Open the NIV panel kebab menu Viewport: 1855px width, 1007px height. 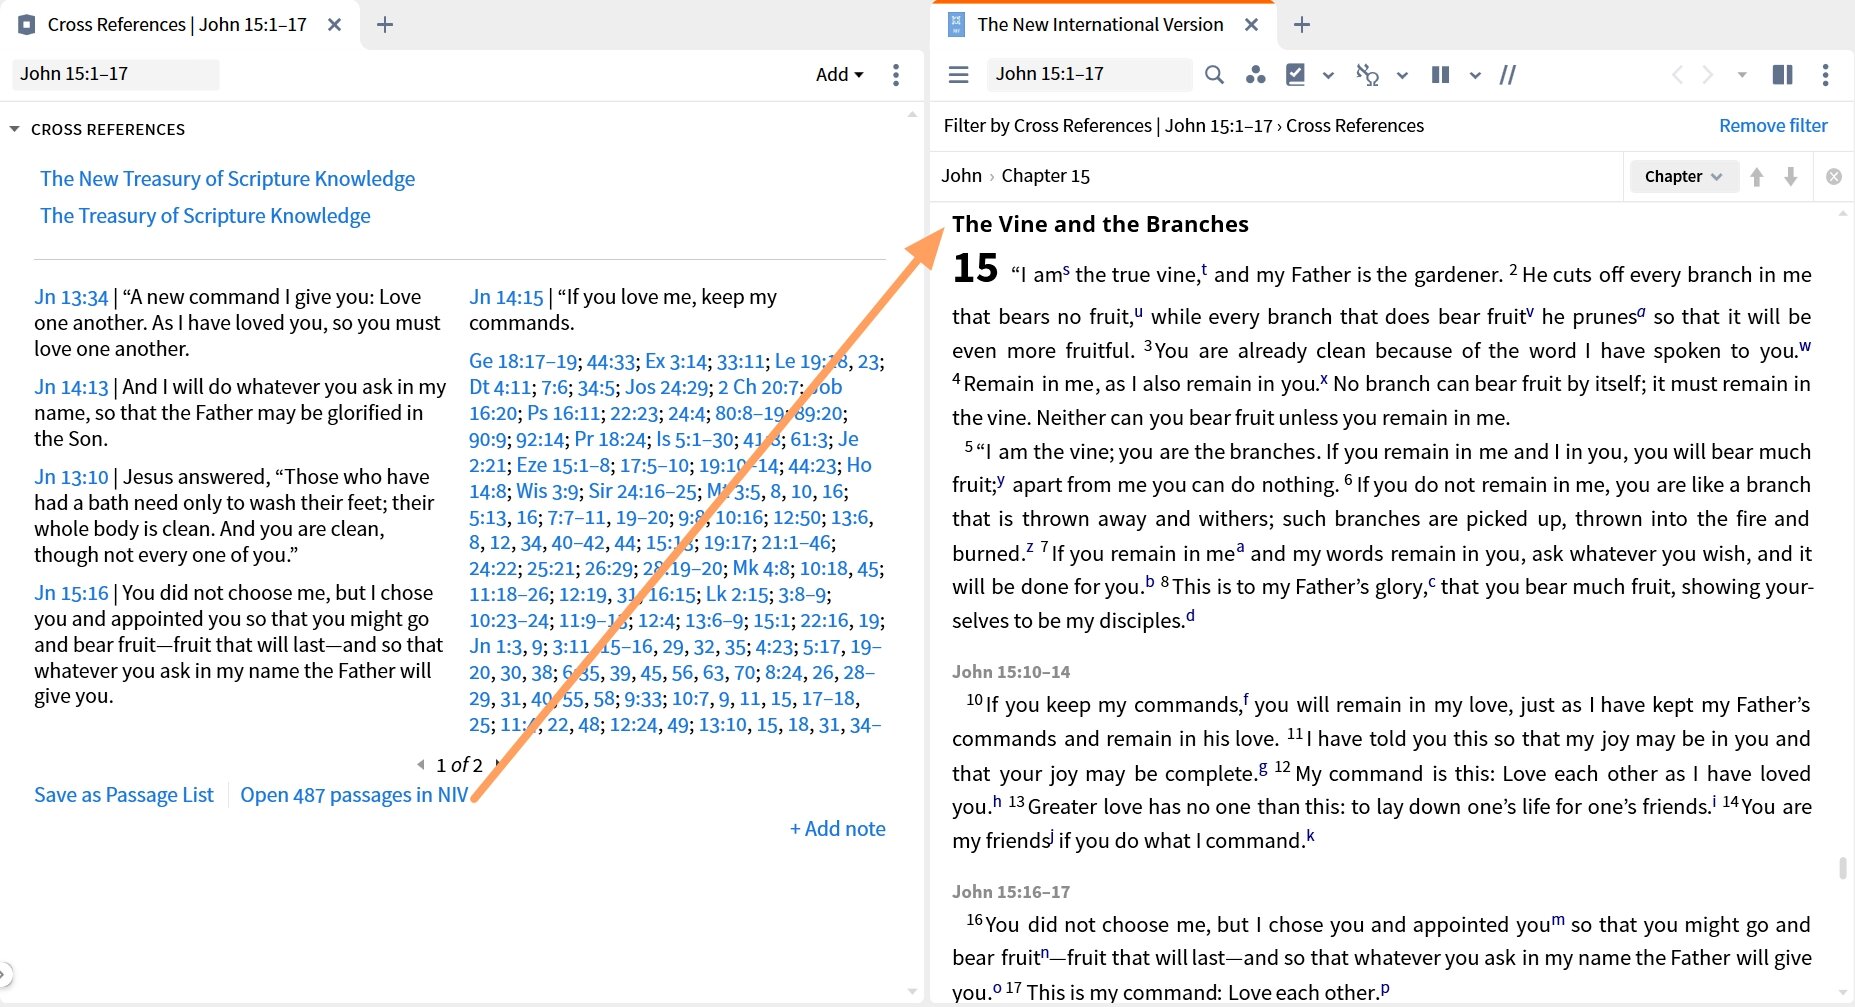pyautogui.click(x=1825, y=74)
